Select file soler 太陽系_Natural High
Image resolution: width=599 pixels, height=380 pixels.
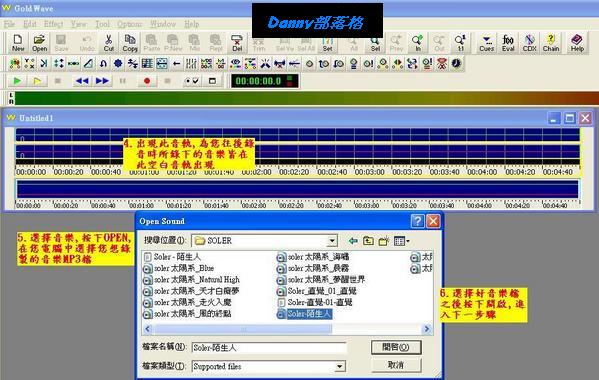(191, 280)
